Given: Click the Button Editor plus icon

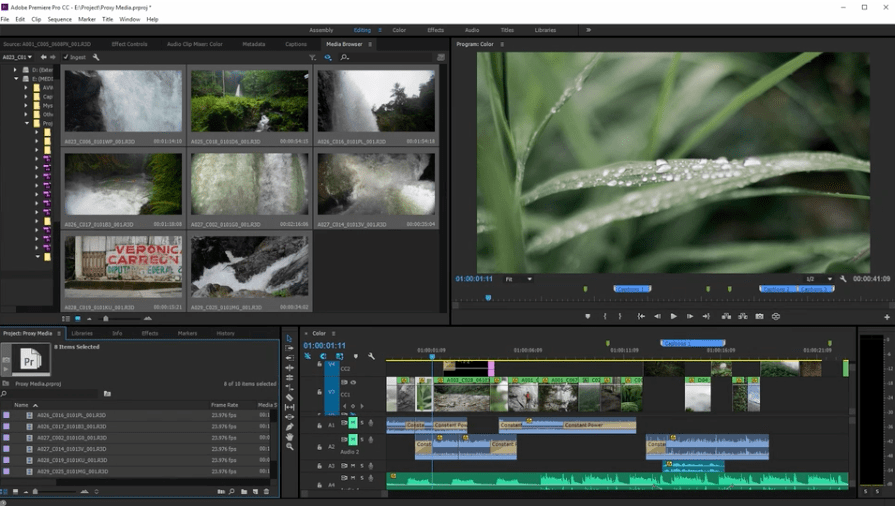Looking at the screenshot, I should pyautogui.click(x=886, y=317).
